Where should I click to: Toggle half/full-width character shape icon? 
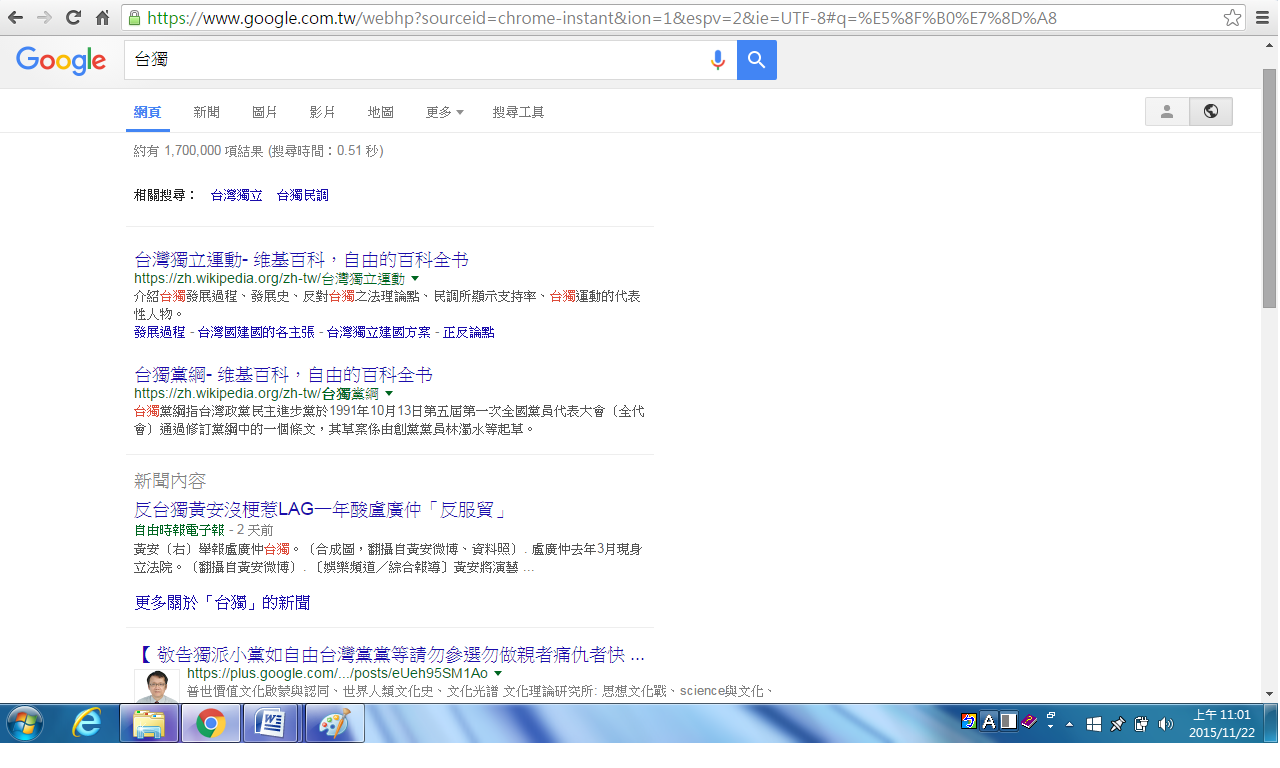click(x=1009, y=722)
